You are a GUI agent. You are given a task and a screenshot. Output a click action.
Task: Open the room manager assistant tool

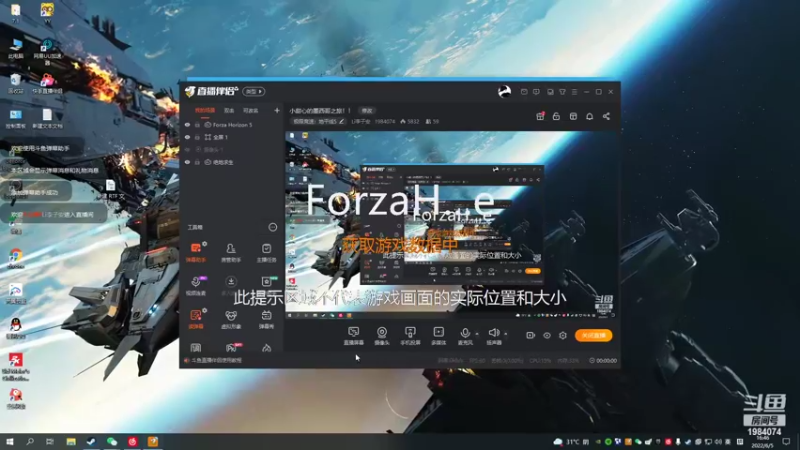coord(231,252)
